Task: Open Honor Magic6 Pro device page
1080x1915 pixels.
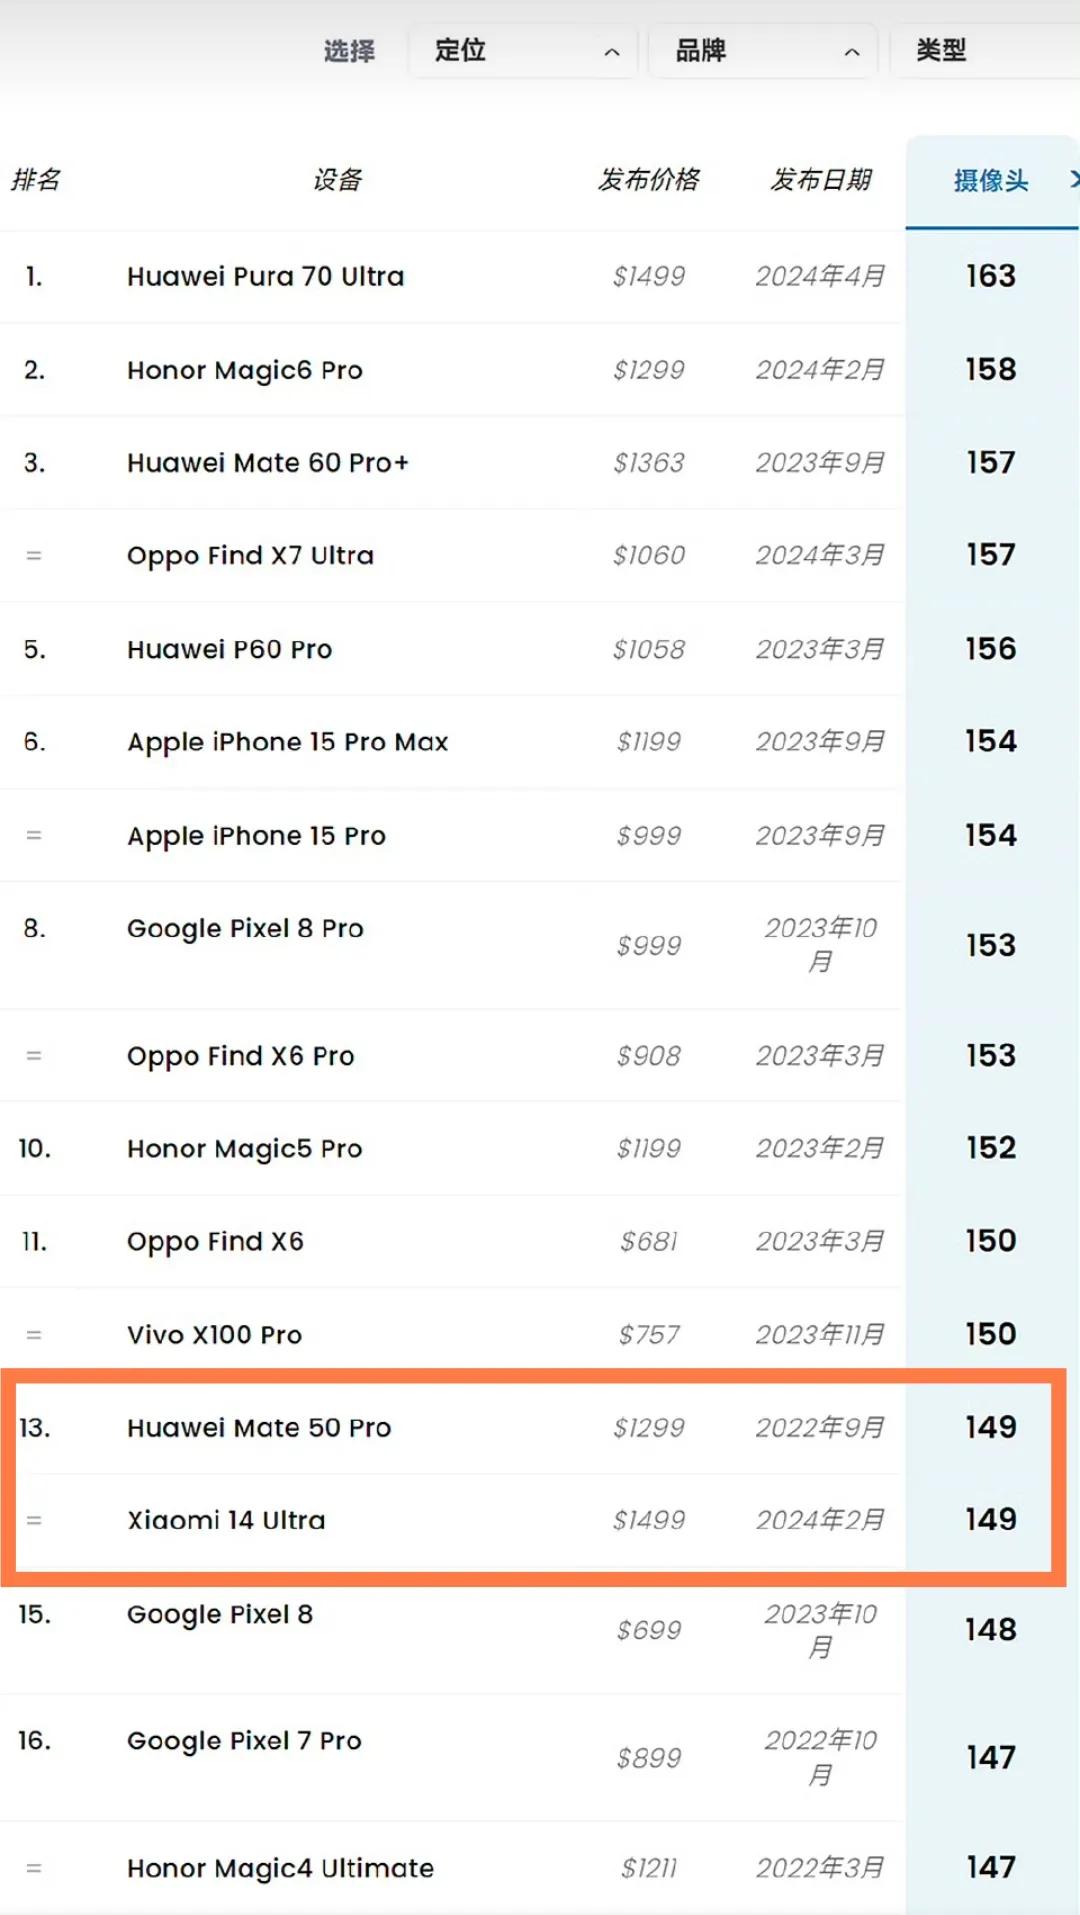Action: (x=244, y=370)
